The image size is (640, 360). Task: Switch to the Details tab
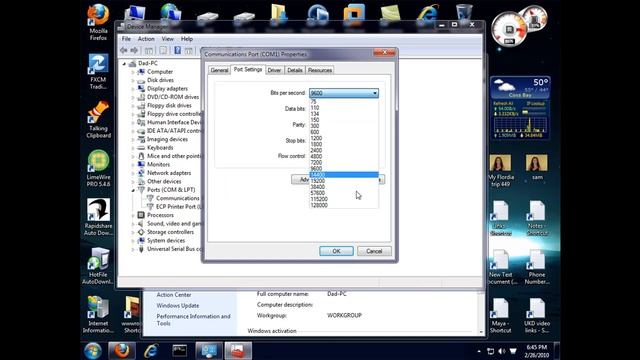[x=295, y=70]
